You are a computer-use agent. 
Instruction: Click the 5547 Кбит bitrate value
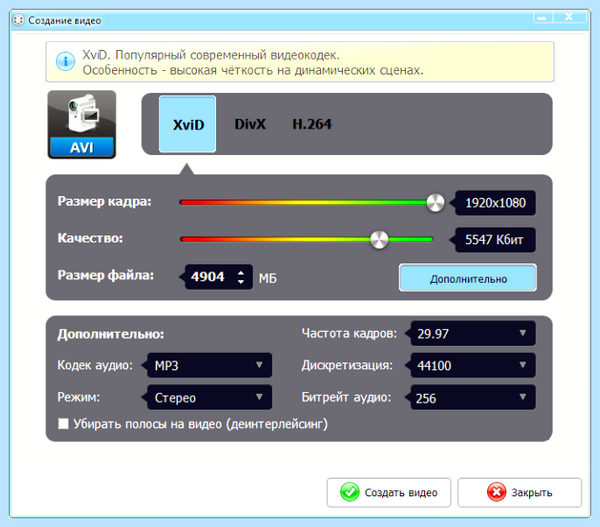pyautogui.click(x=495, y=240)
